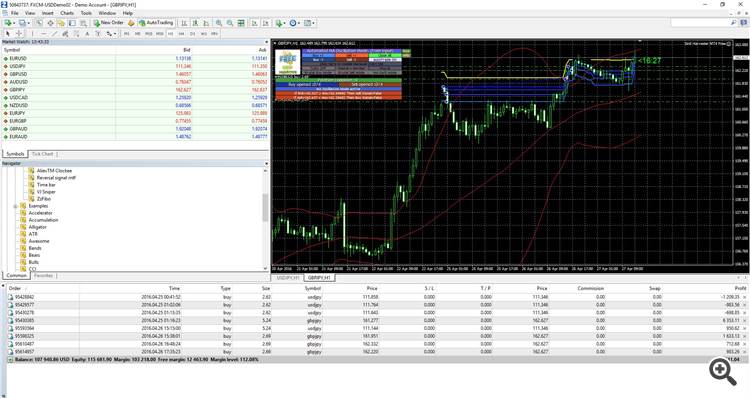This screenshot has width=750, height=398.
Task: Select the Trendline drawing tool
Action: pos(54,33)
